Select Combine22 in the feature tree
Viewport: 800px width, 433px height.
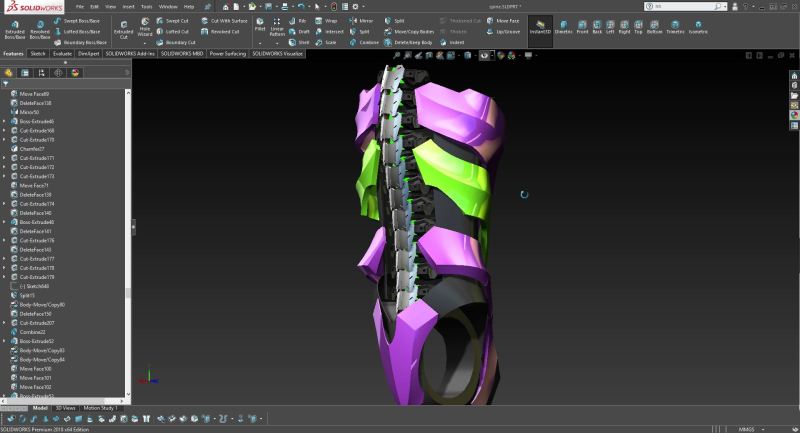32,332
